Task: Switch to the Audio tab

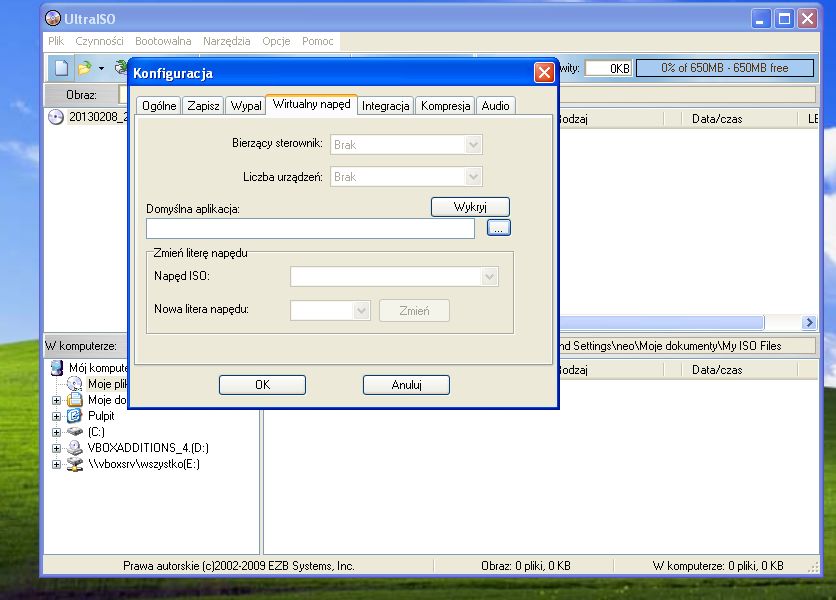Action: [x=495, y=106]
